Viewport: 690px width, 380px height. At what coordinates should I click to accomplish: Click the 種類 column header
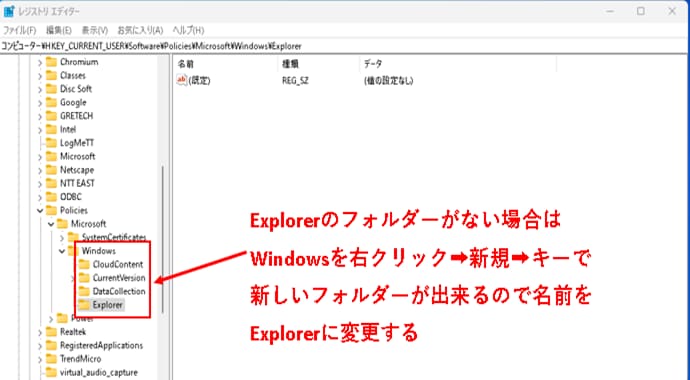coord(318,64)
